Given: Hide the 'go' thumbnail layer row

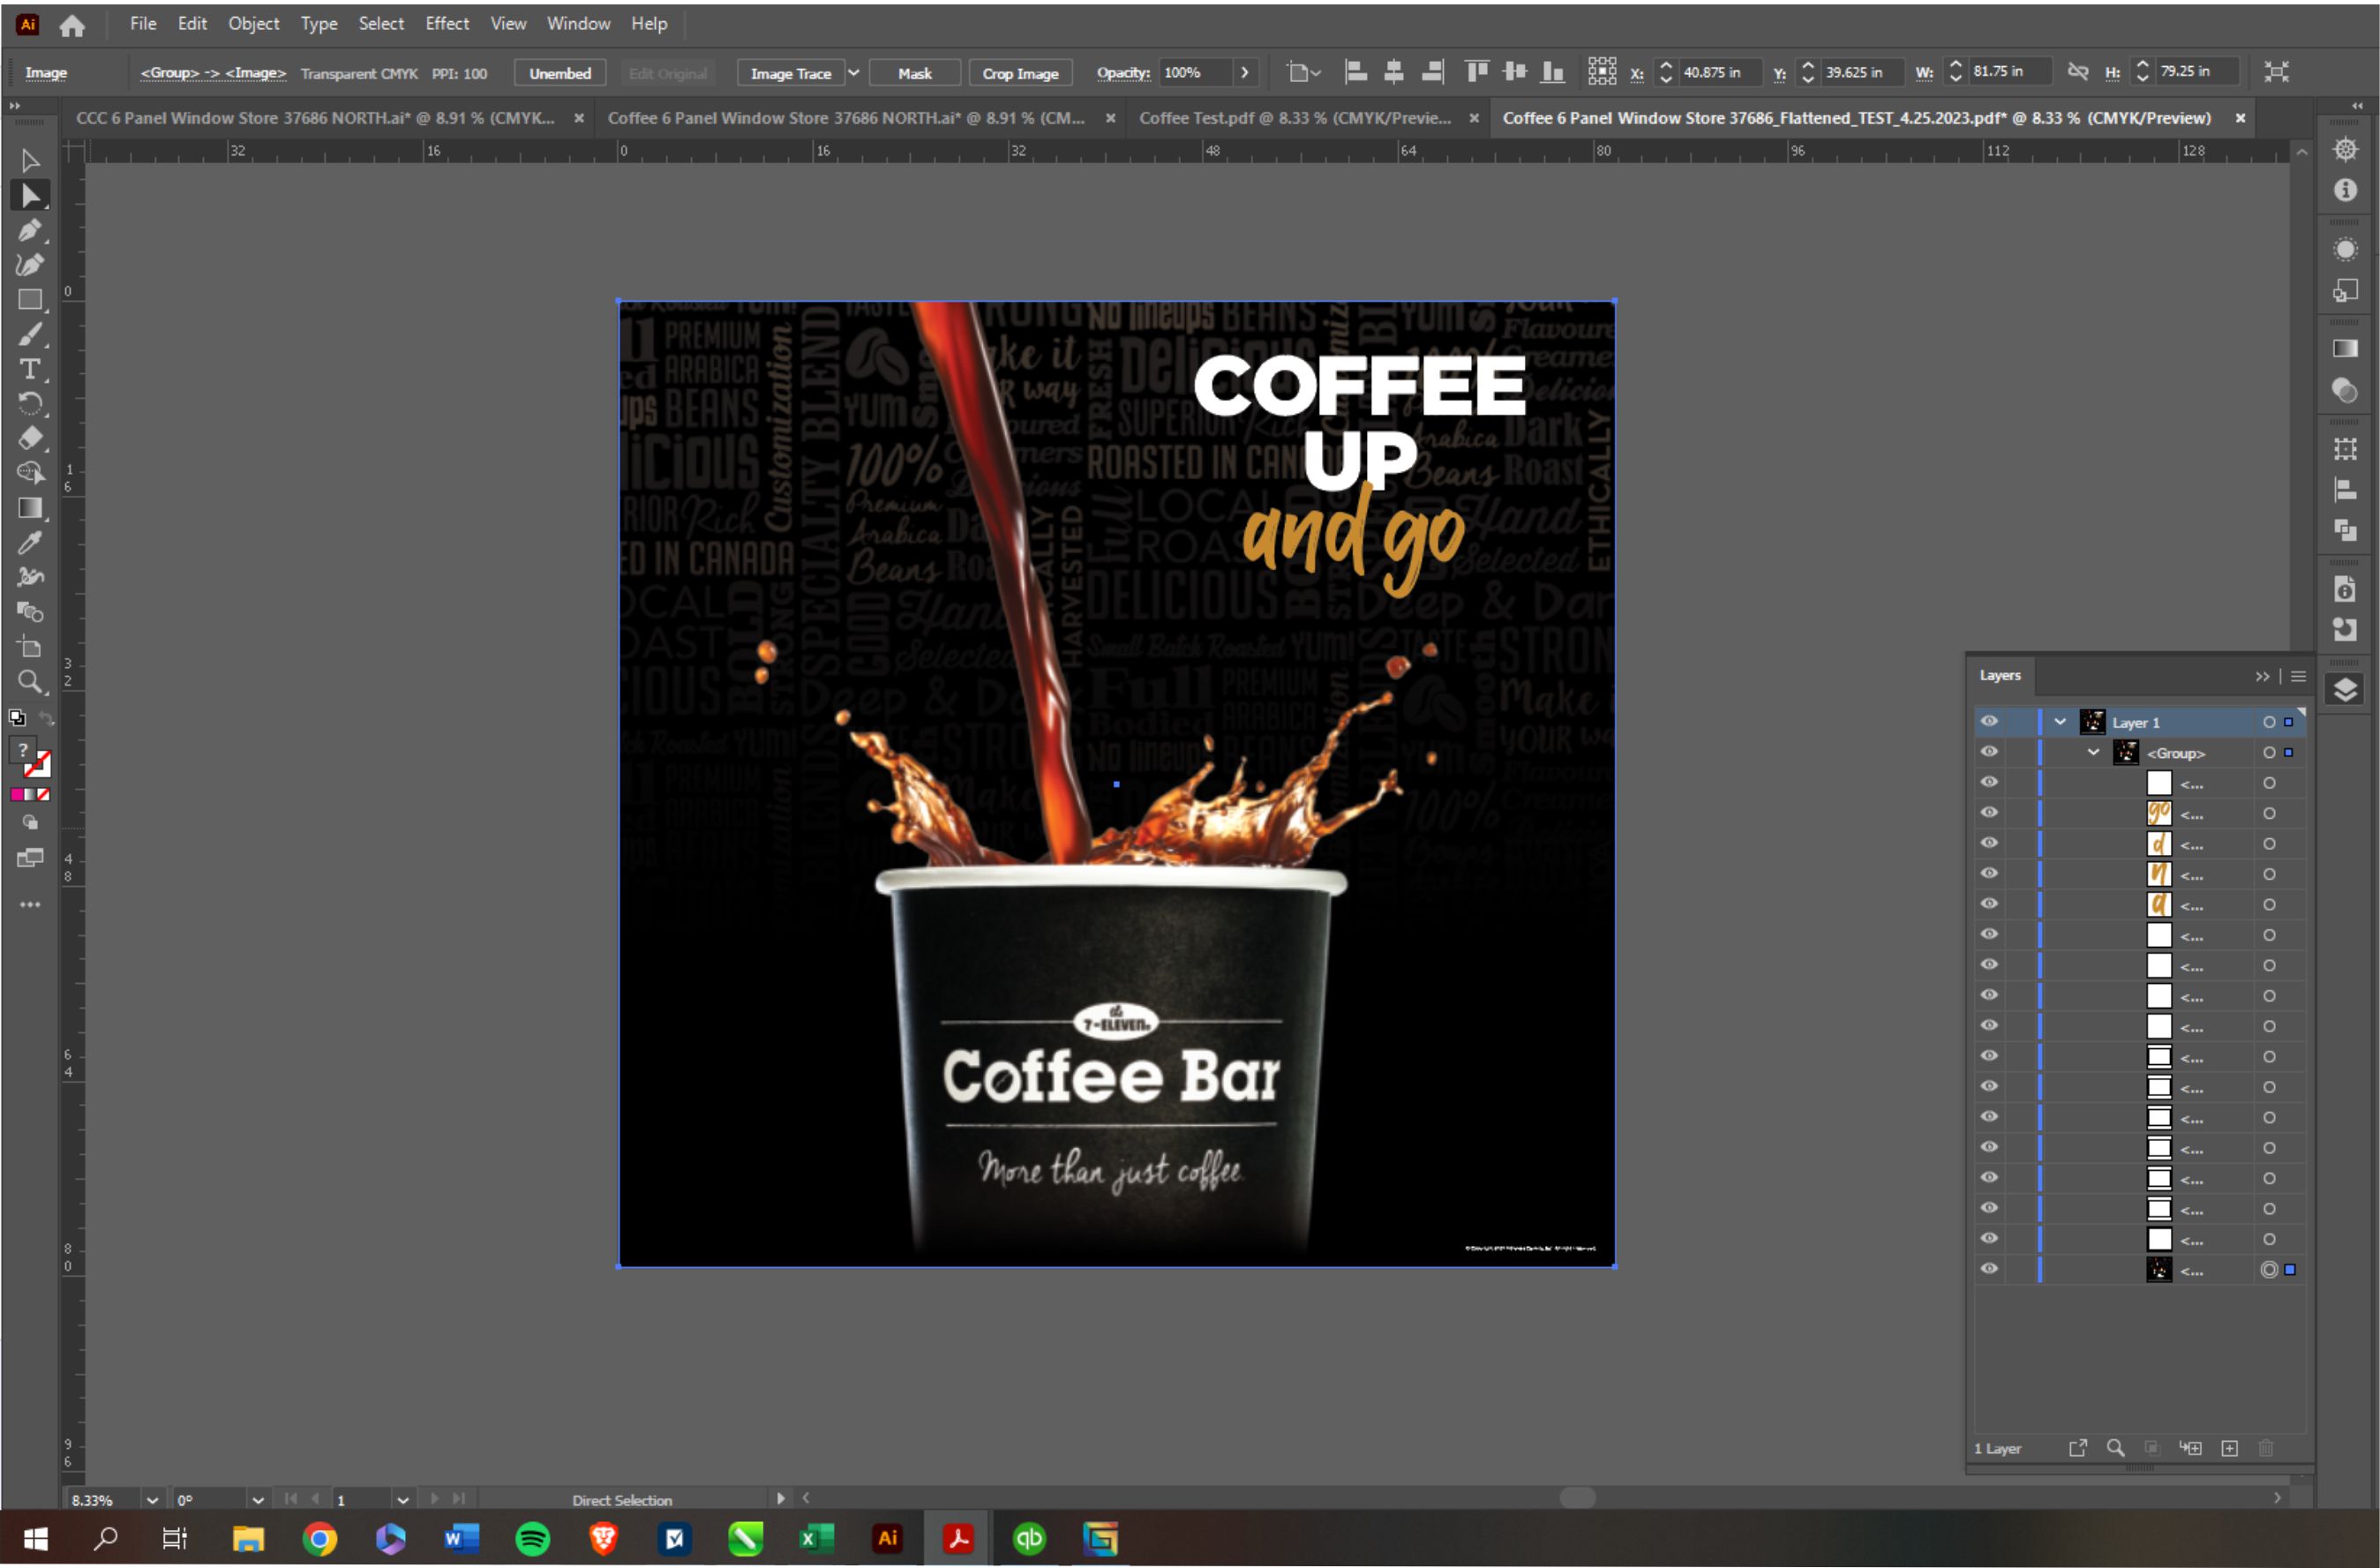Looking at the screenshot, I should (x=1989, y=813).
